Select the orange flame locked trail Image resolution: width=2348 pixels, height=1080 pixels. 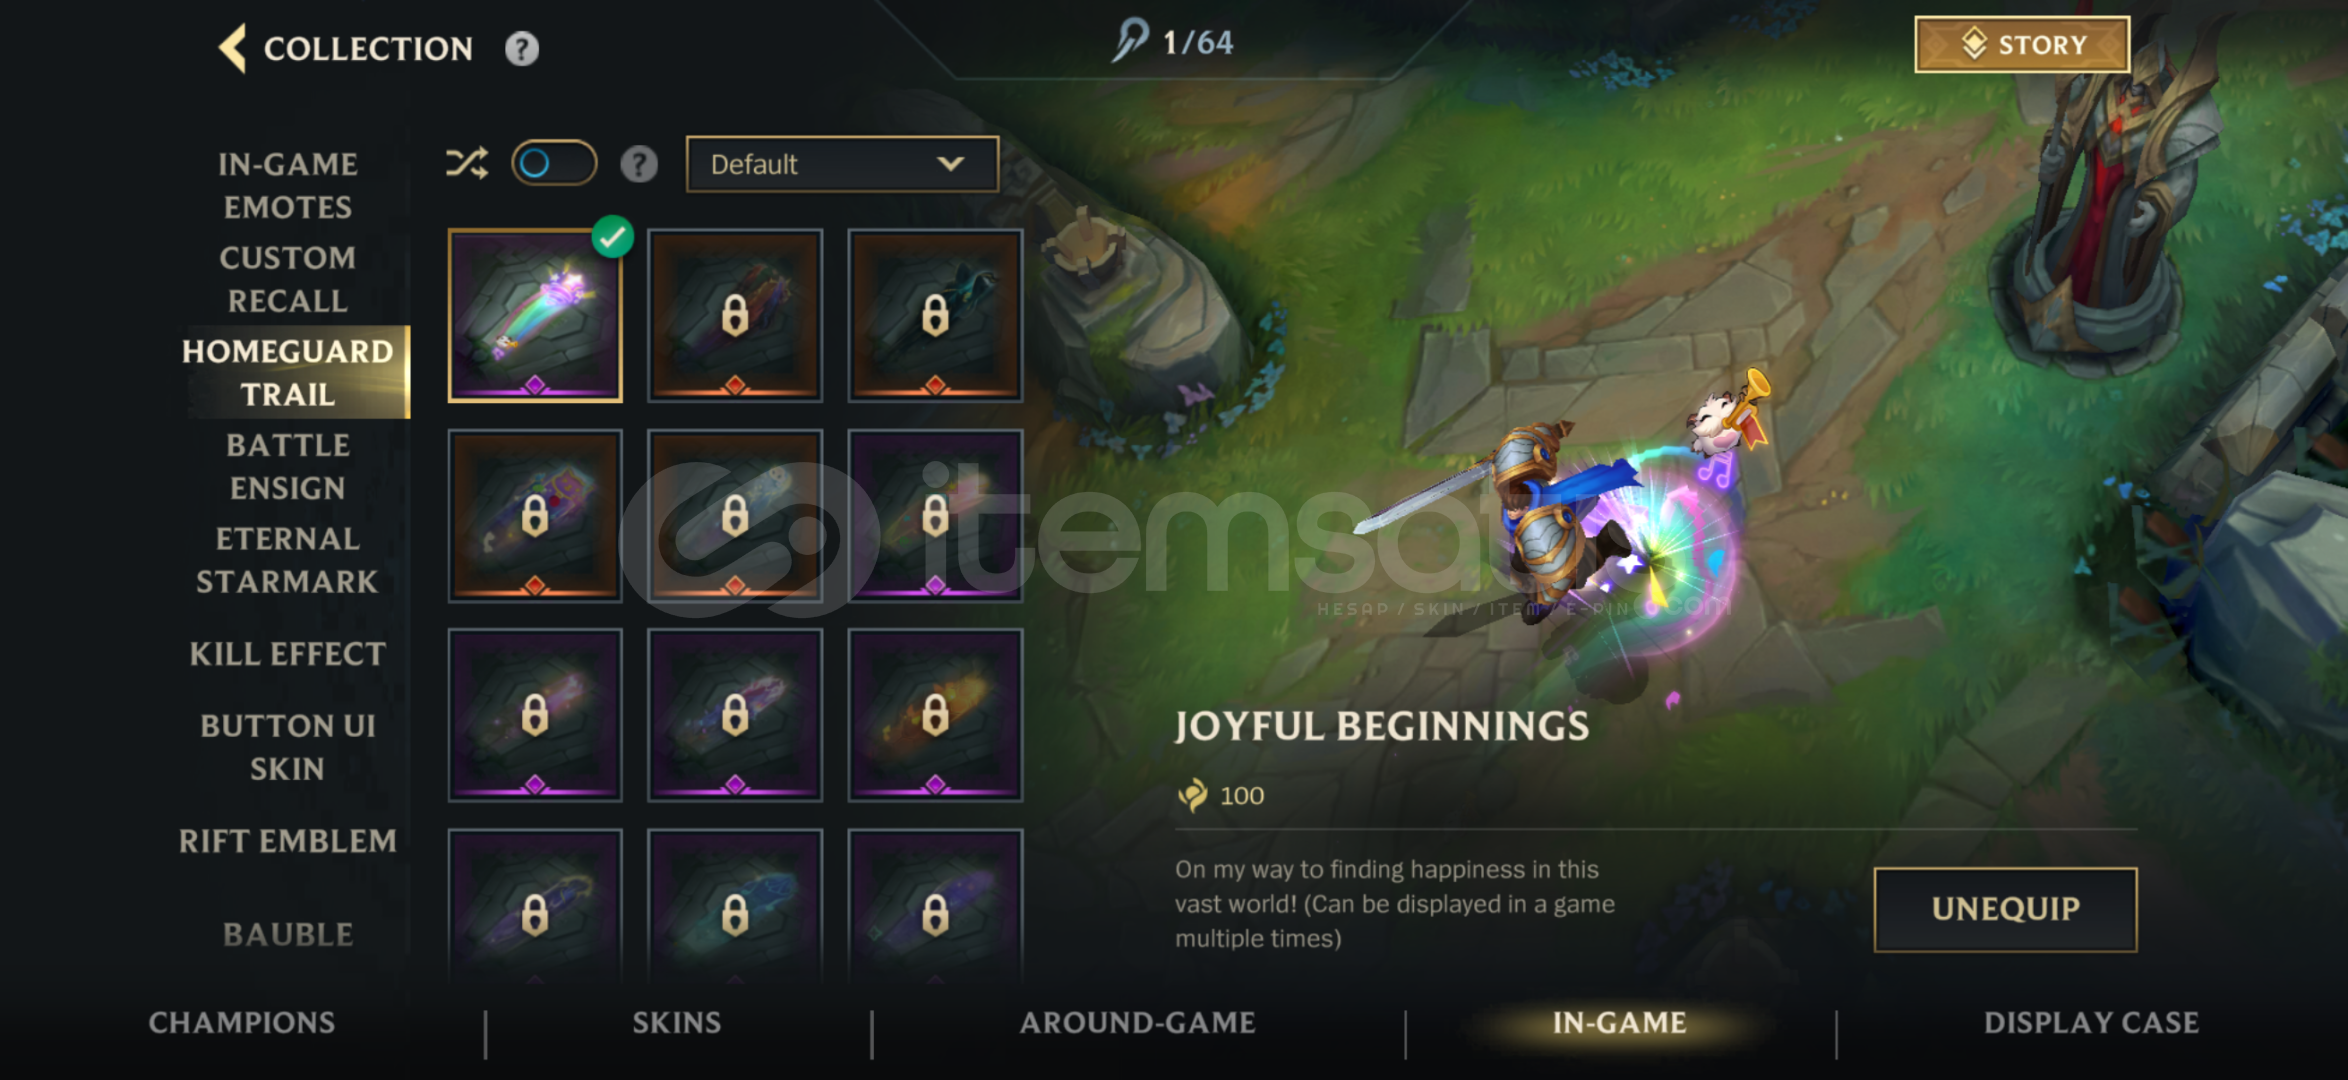point(935,715)
